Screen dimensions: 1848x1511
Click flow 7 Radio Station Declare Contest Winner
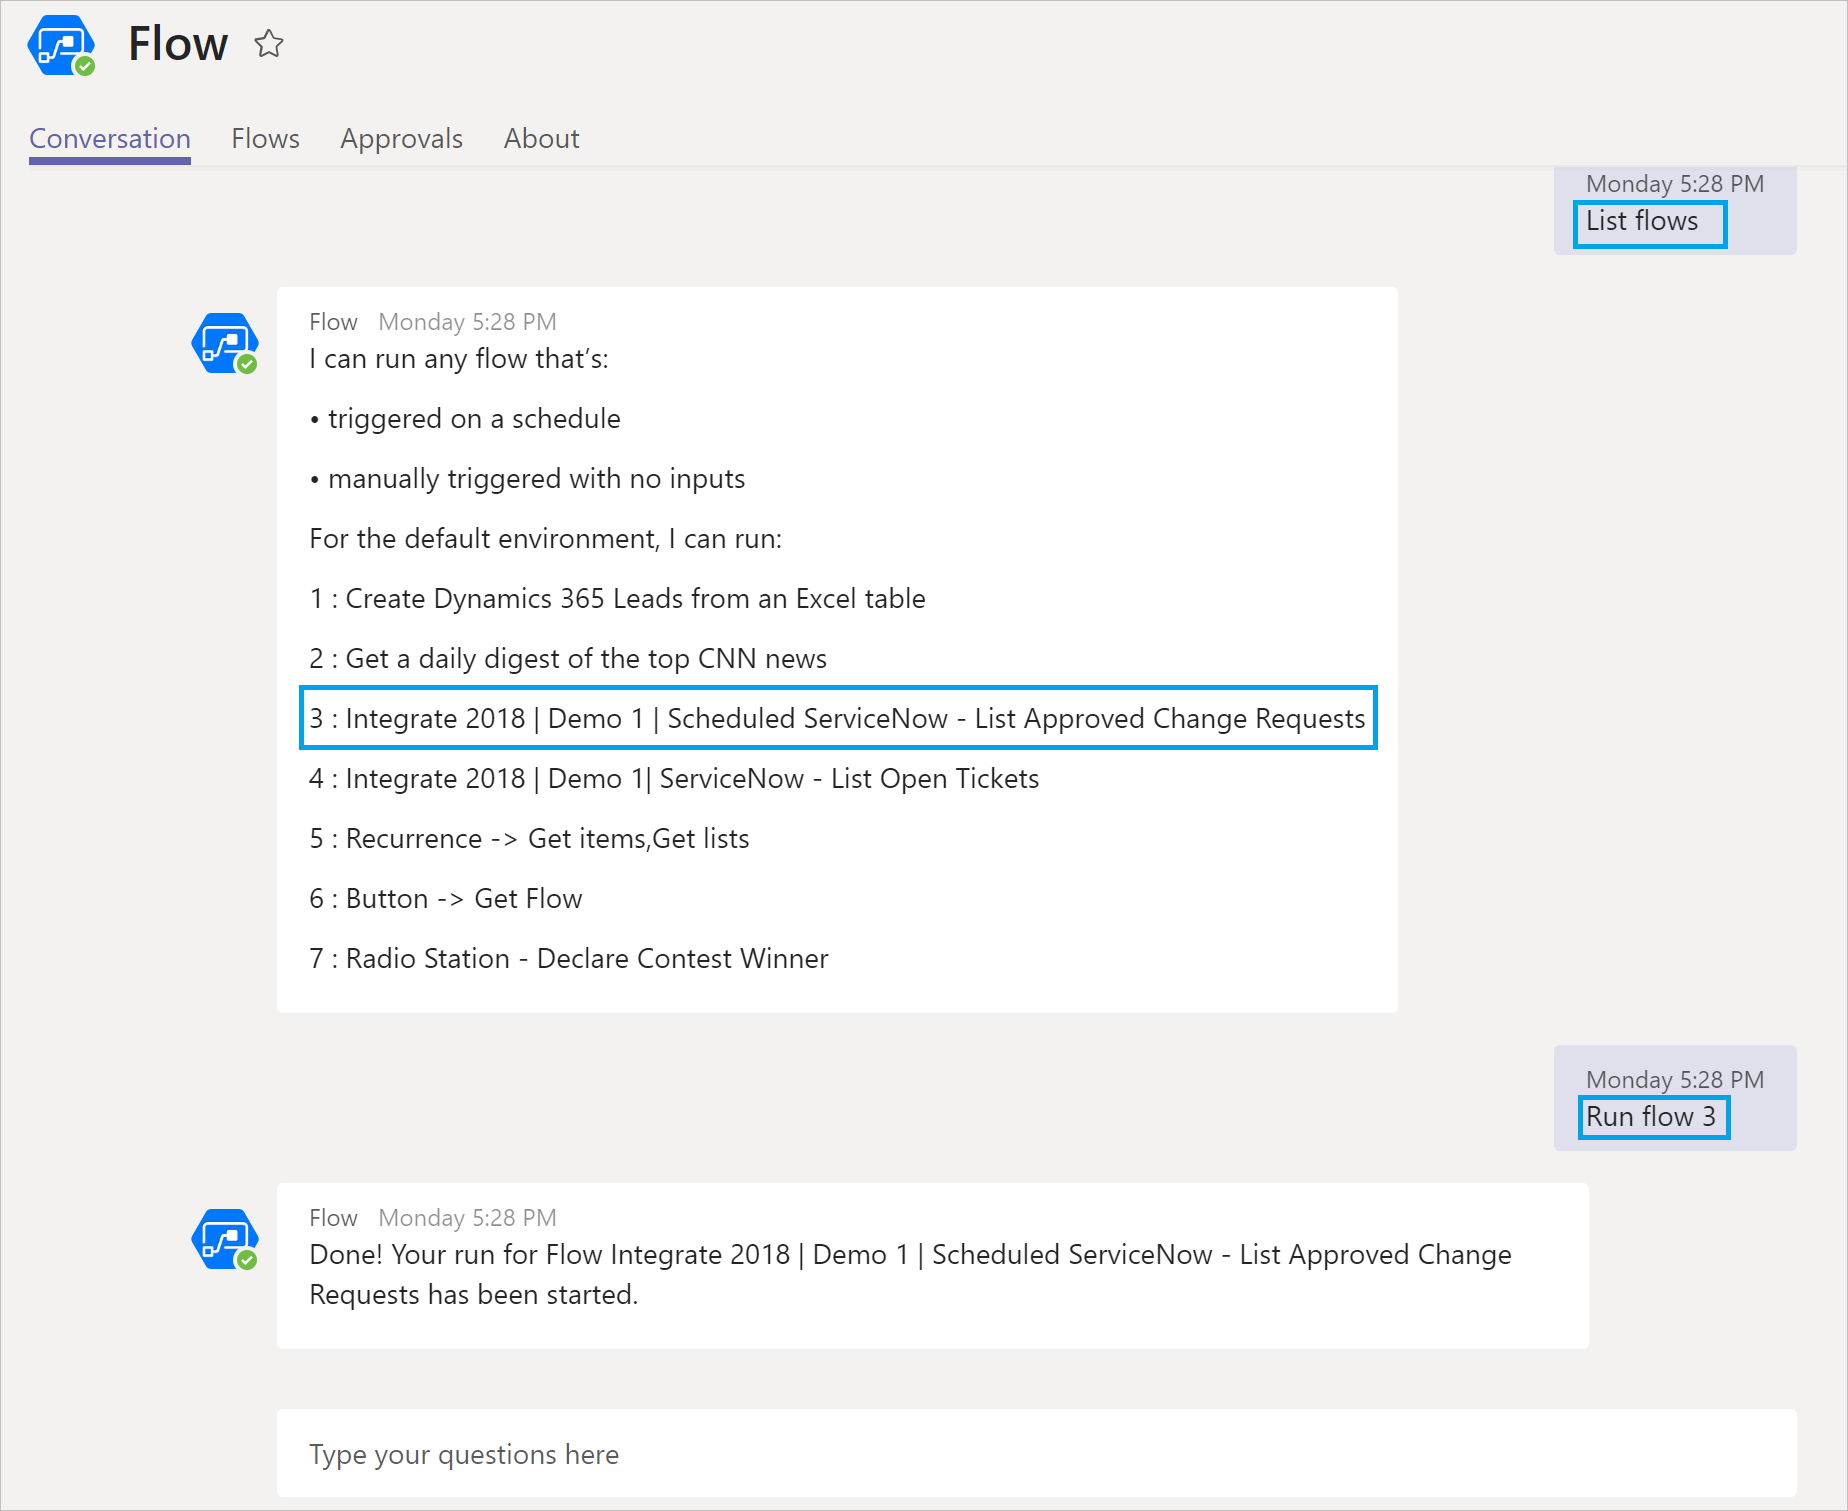click(569, 958)
